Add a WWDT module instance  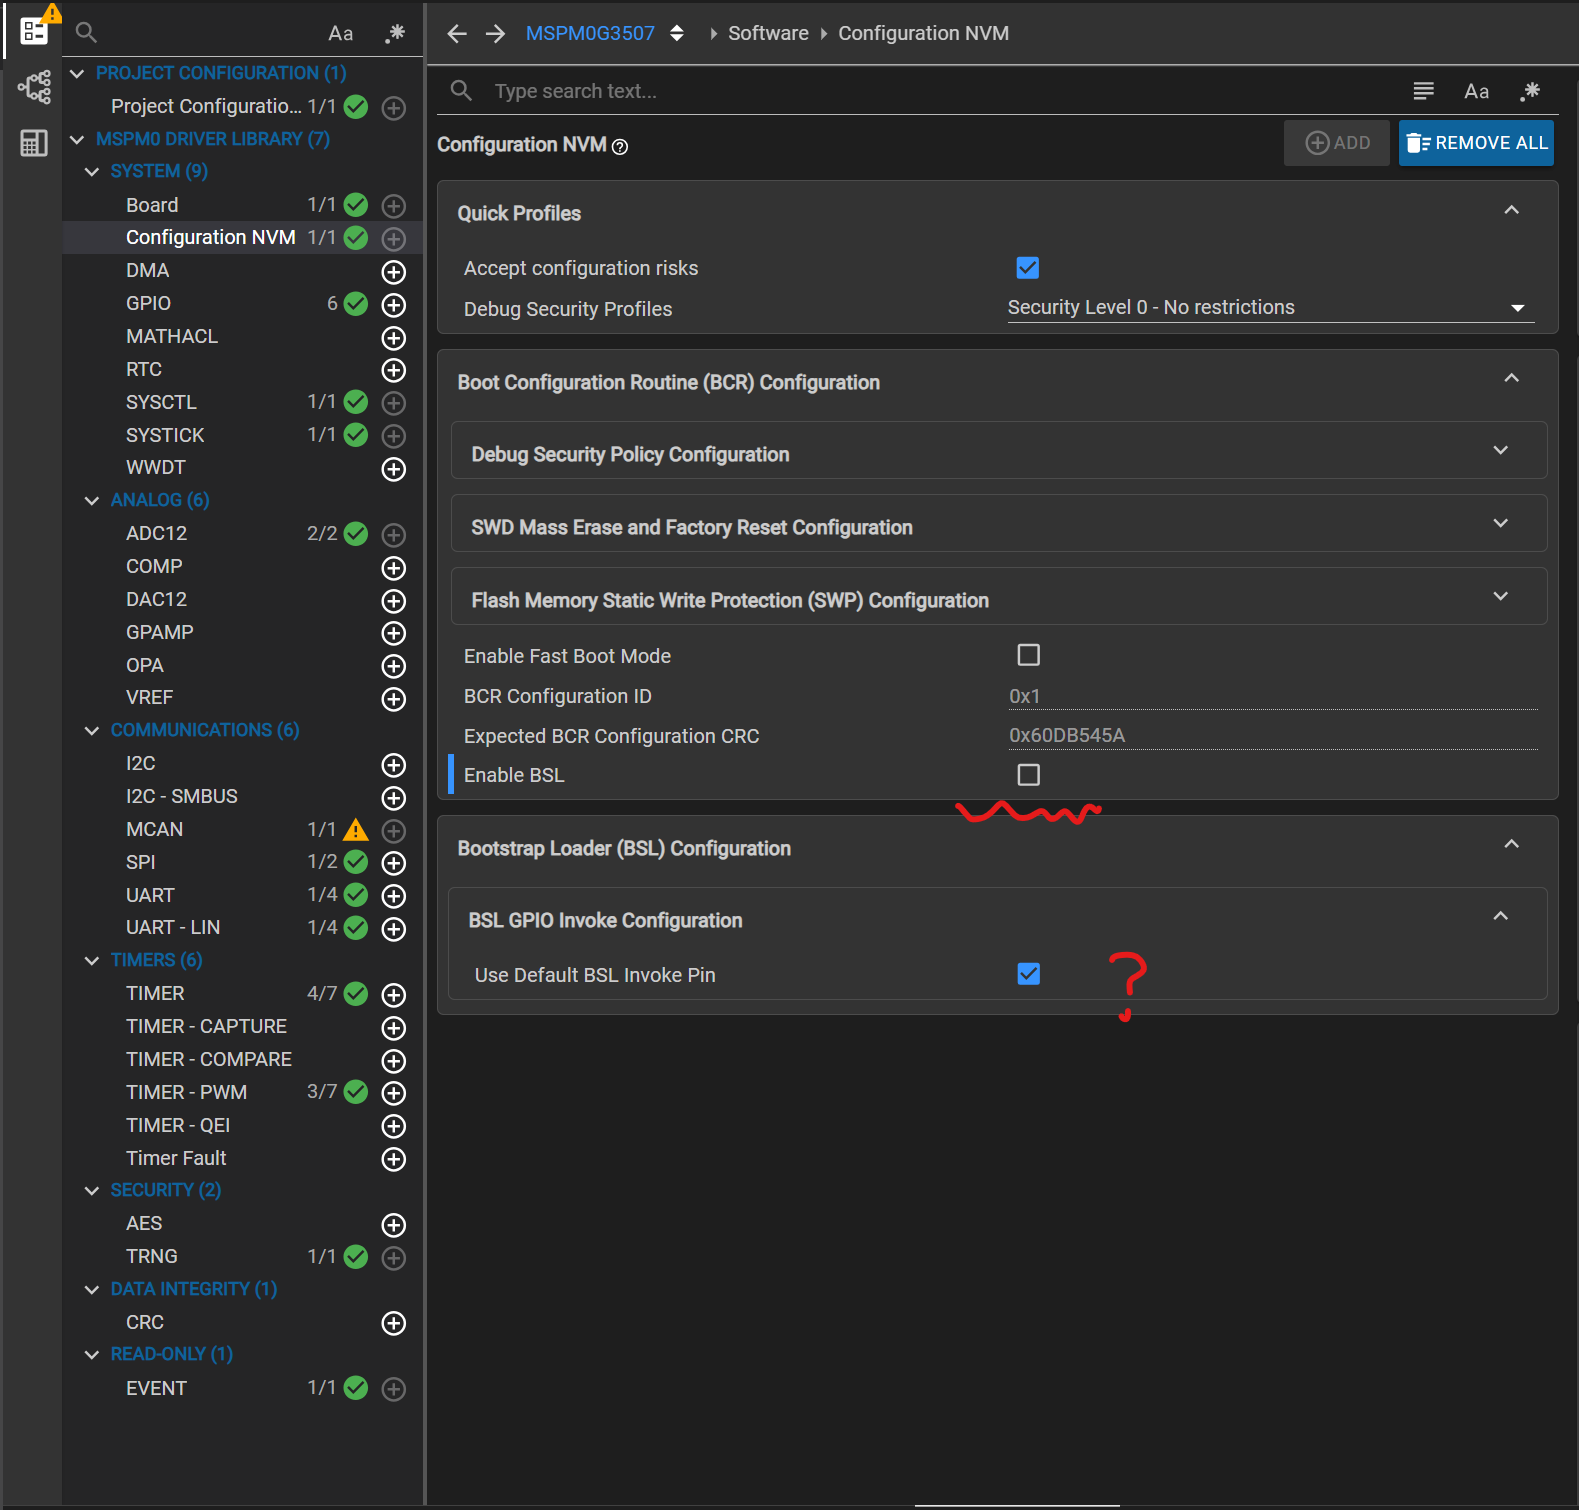(x=394, y=469)
